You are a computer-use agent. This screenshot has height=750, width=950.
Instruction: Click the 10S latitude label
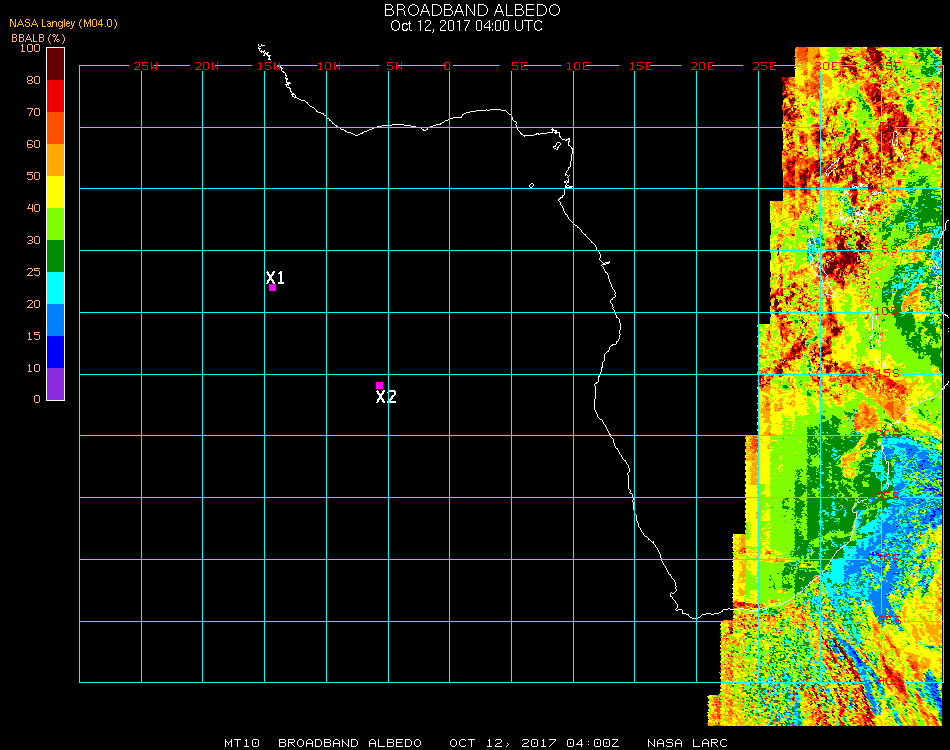(x=886, y=311)
